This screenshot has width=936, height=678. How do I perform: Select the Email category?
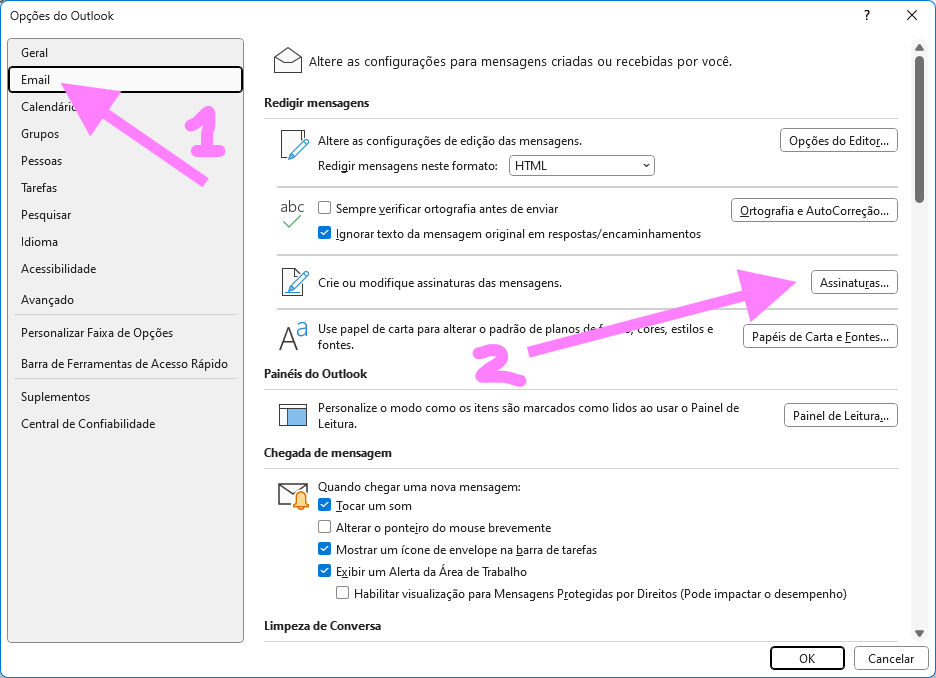[x=125, y=79]
